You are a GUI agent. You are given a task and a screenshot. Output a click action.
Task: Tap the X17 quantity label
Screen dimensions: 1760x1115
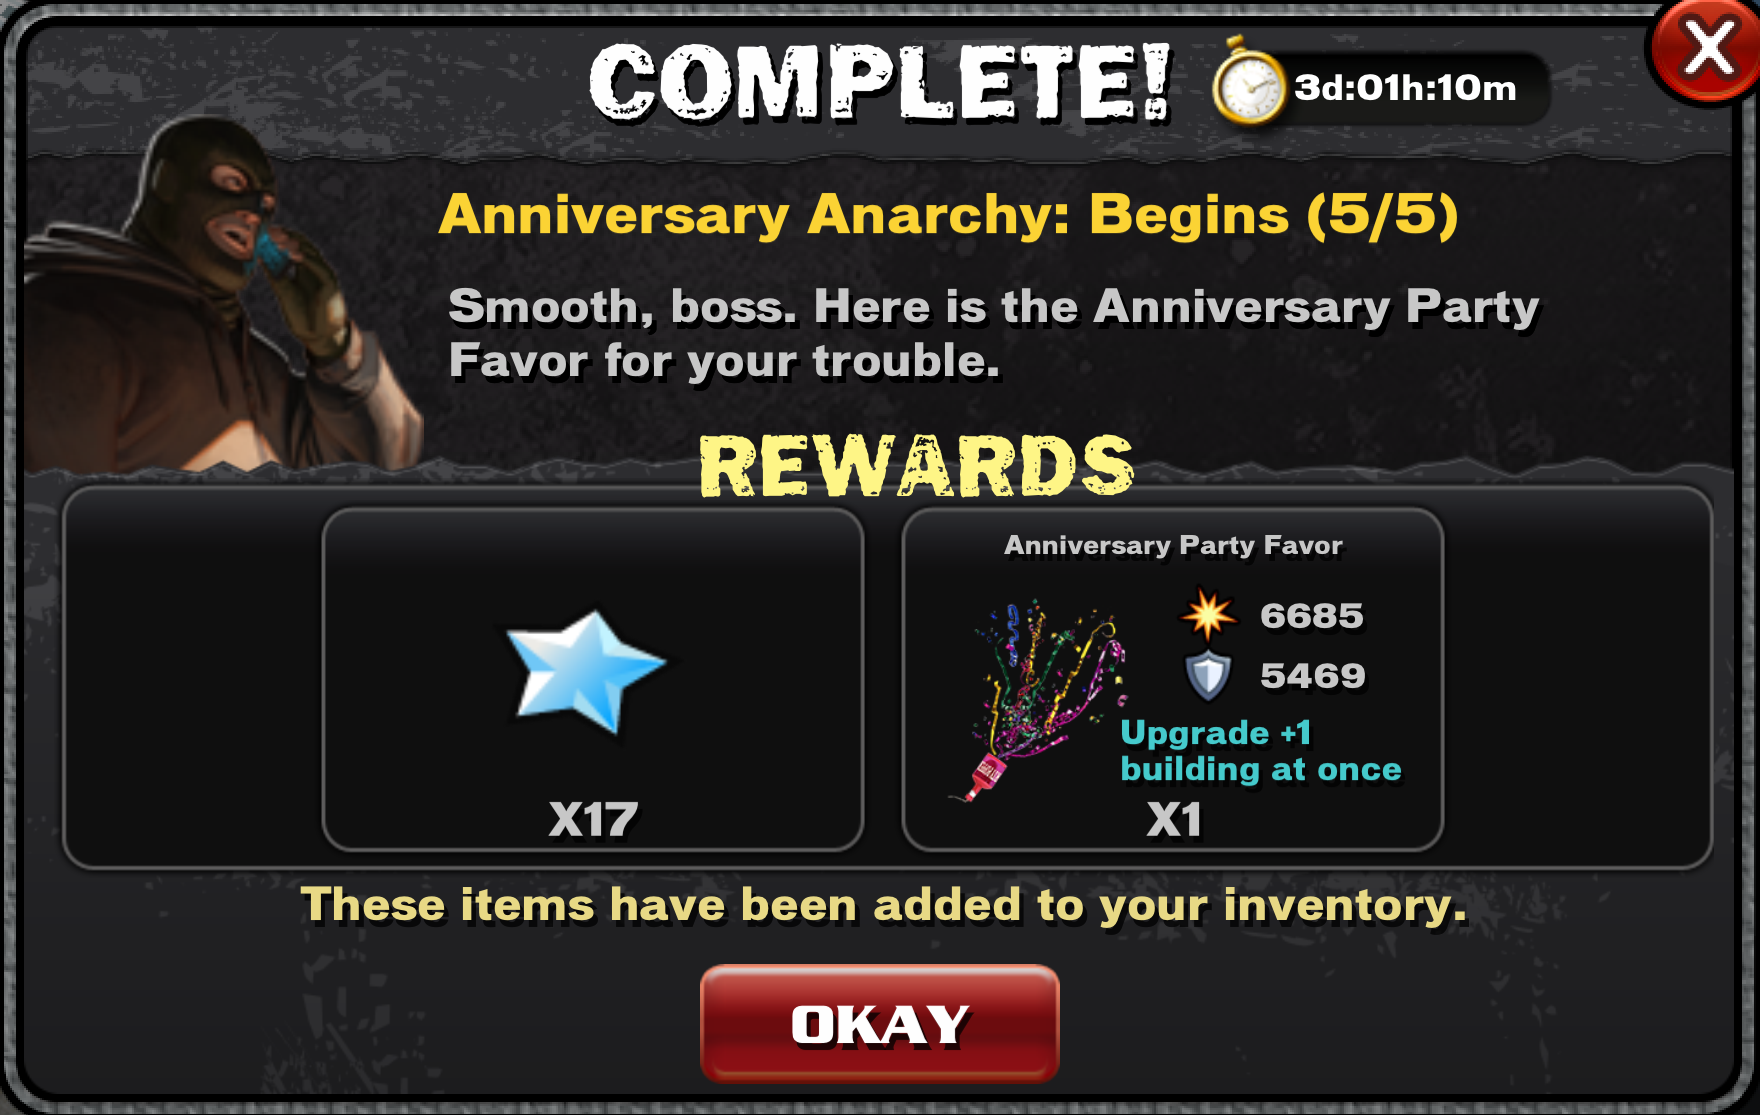point(593,820)
